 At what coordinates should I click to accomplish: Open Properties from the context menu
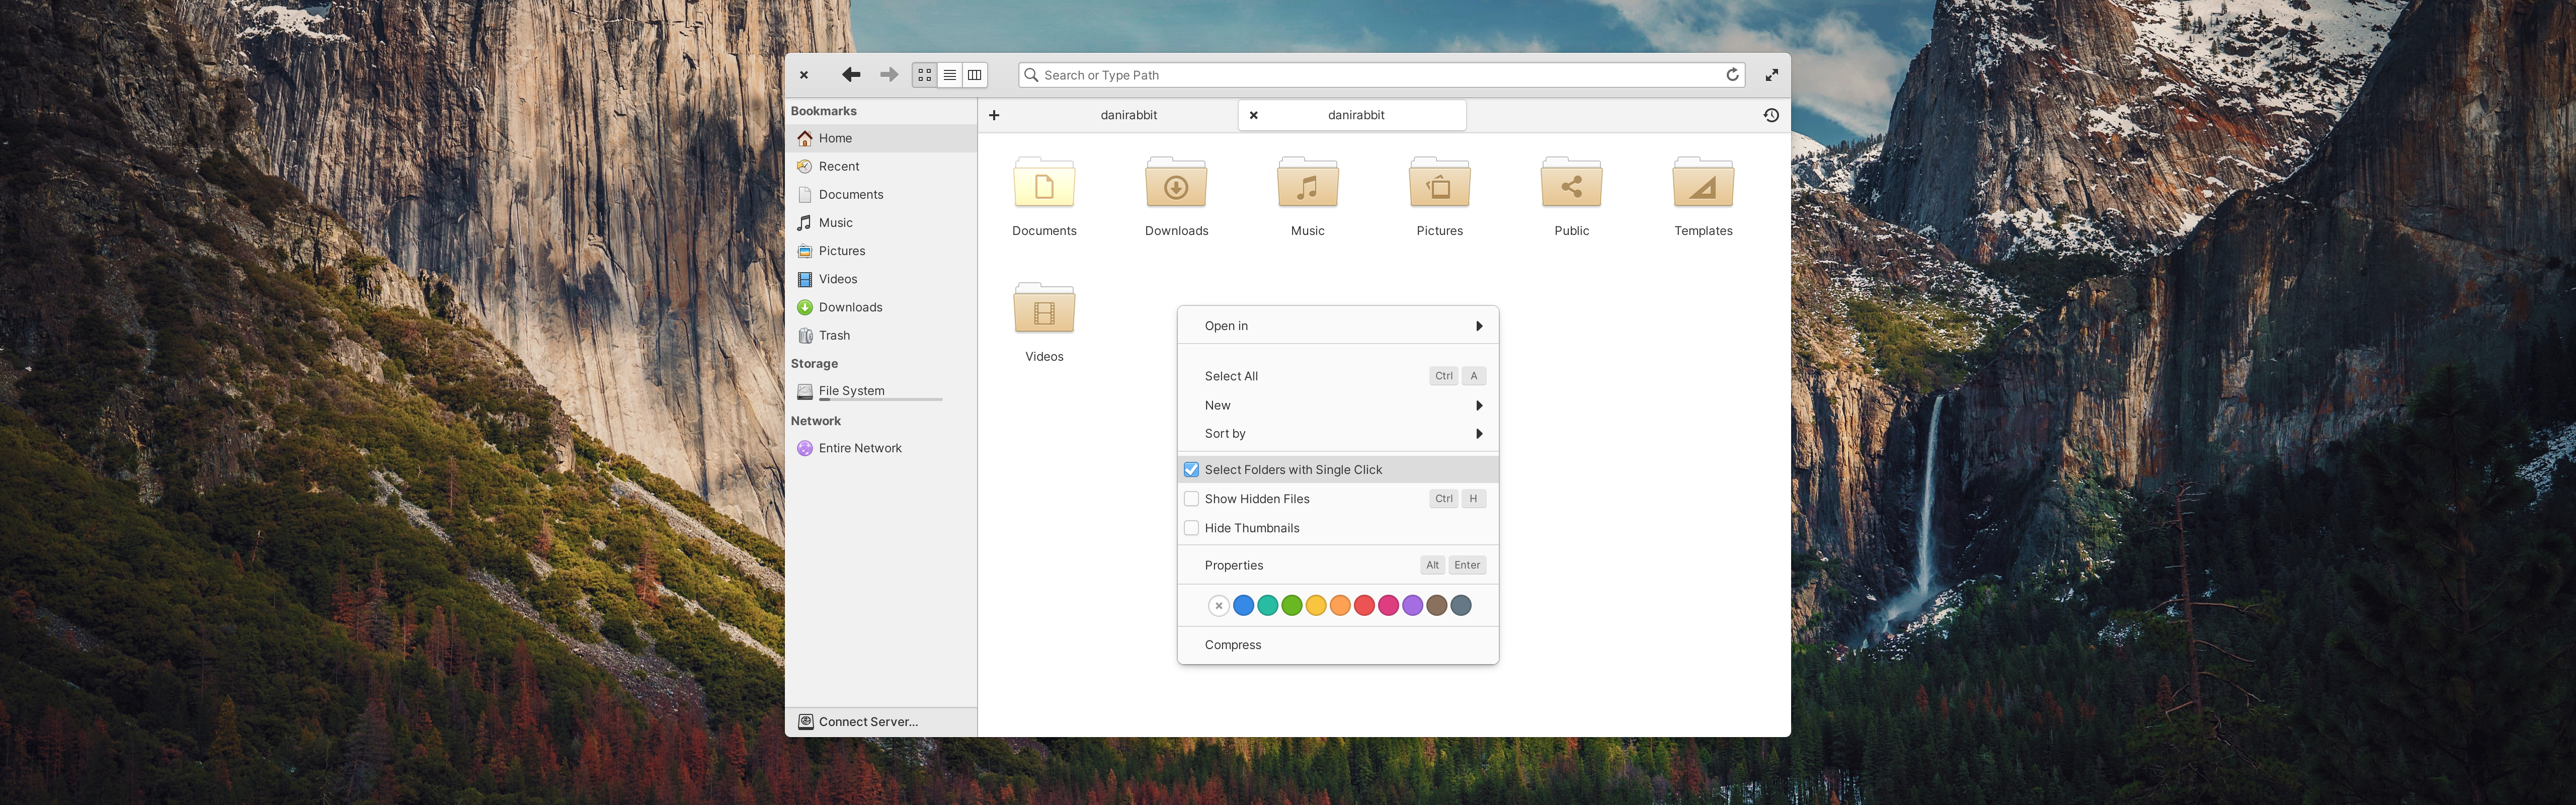(1338, 565)
